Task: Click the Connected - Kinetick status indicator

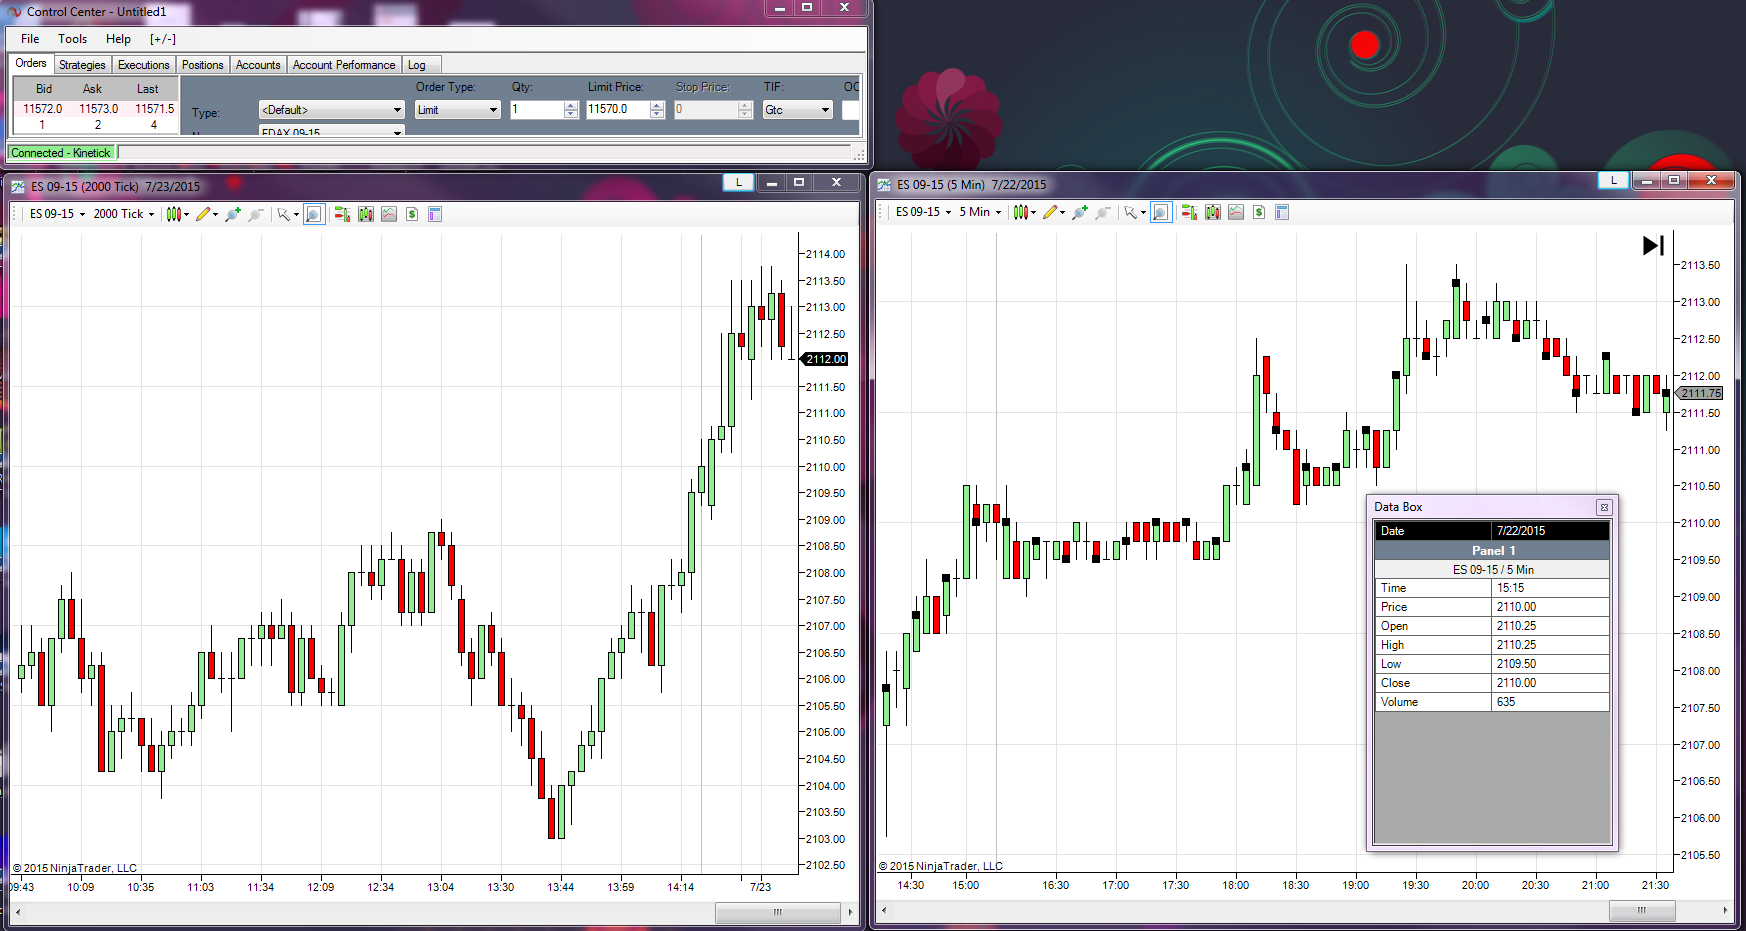Action: pos(61,153)
